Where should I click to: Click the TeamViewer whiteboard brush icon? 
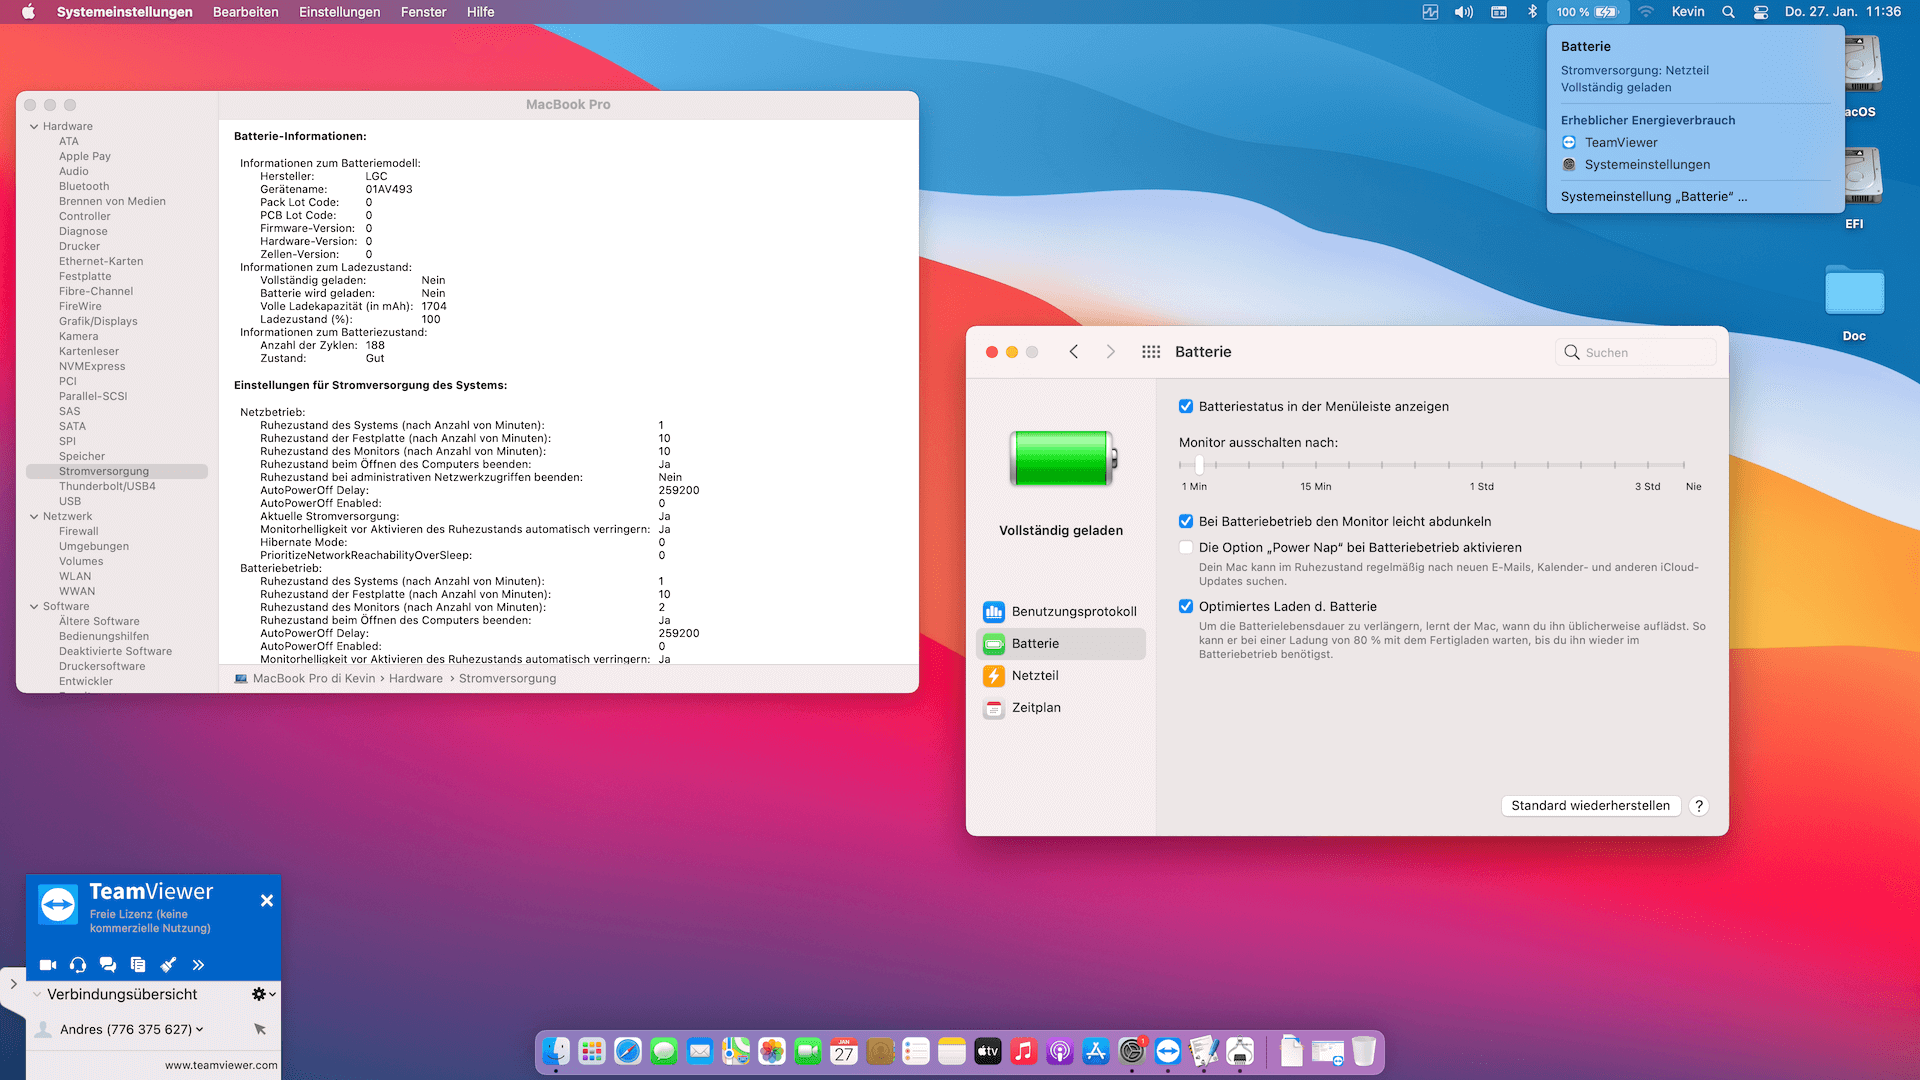tap(168, 965)
